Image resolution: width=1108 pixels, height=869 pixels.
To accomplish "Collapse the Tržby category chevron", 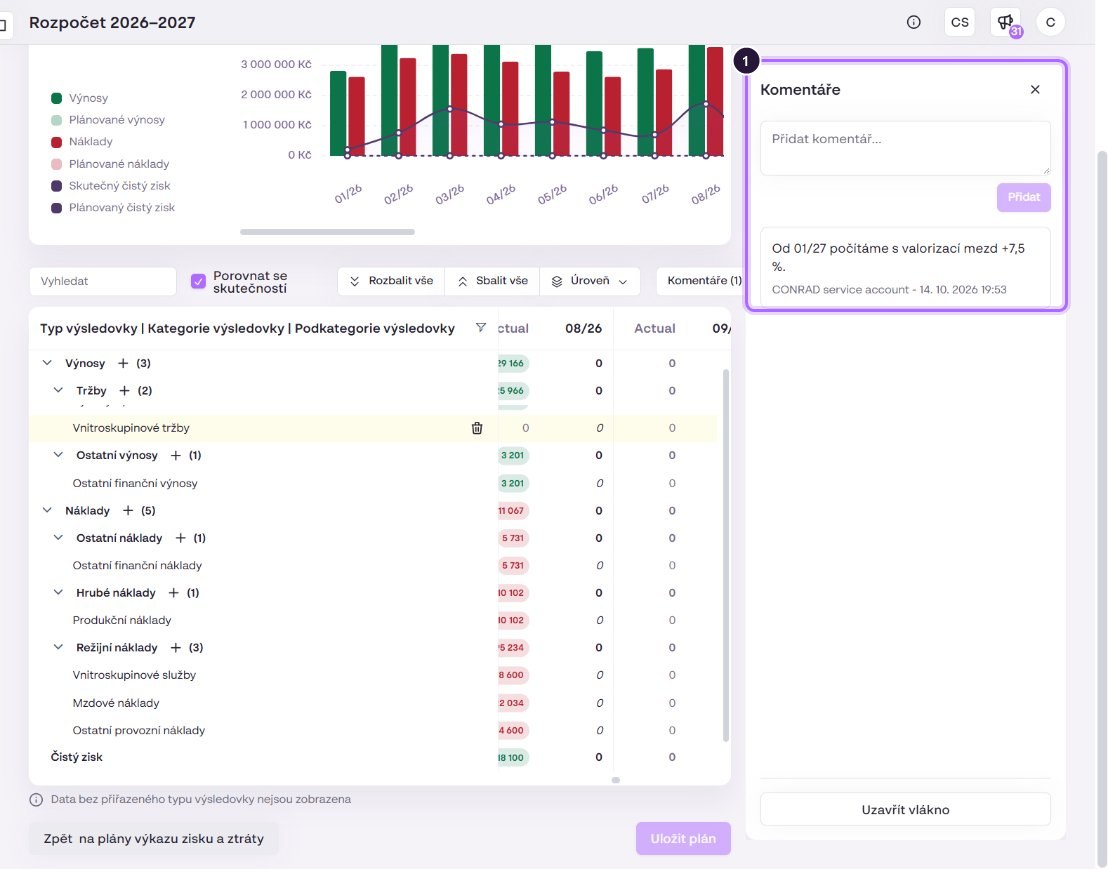I will coord(59,391).
